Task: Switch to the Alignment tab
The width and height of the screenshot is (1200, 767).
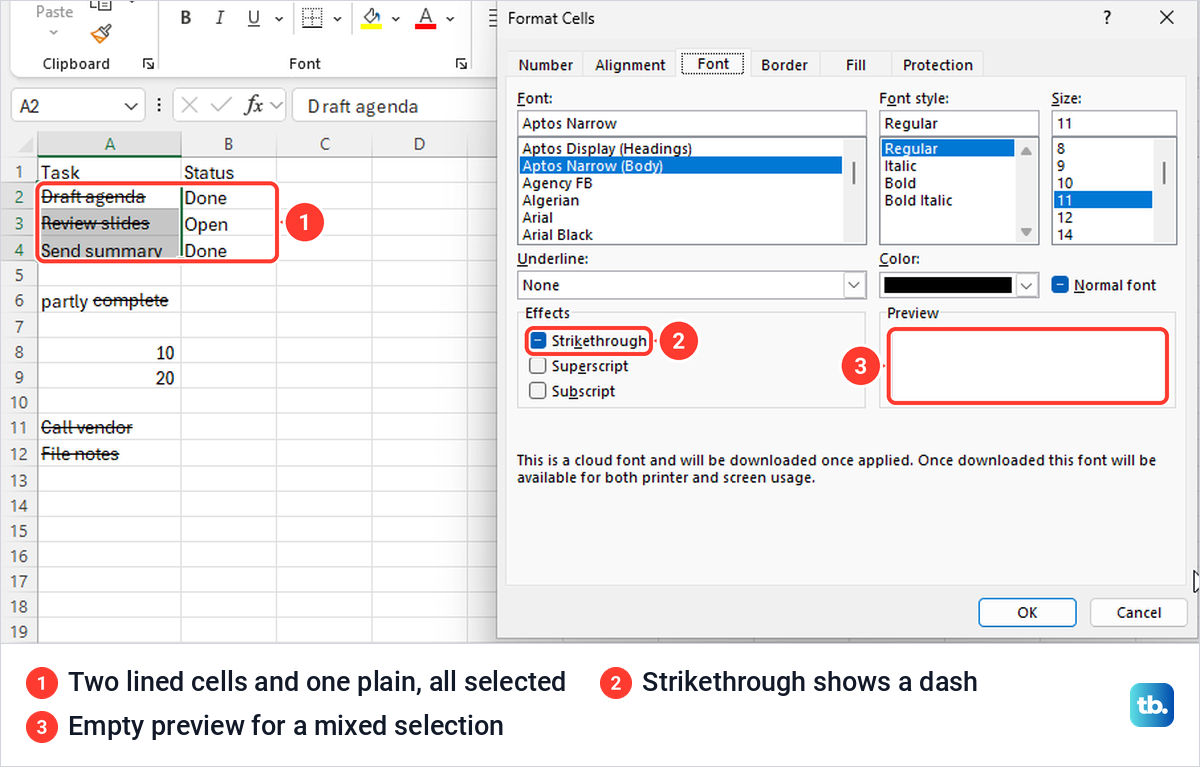Action: 630,65
